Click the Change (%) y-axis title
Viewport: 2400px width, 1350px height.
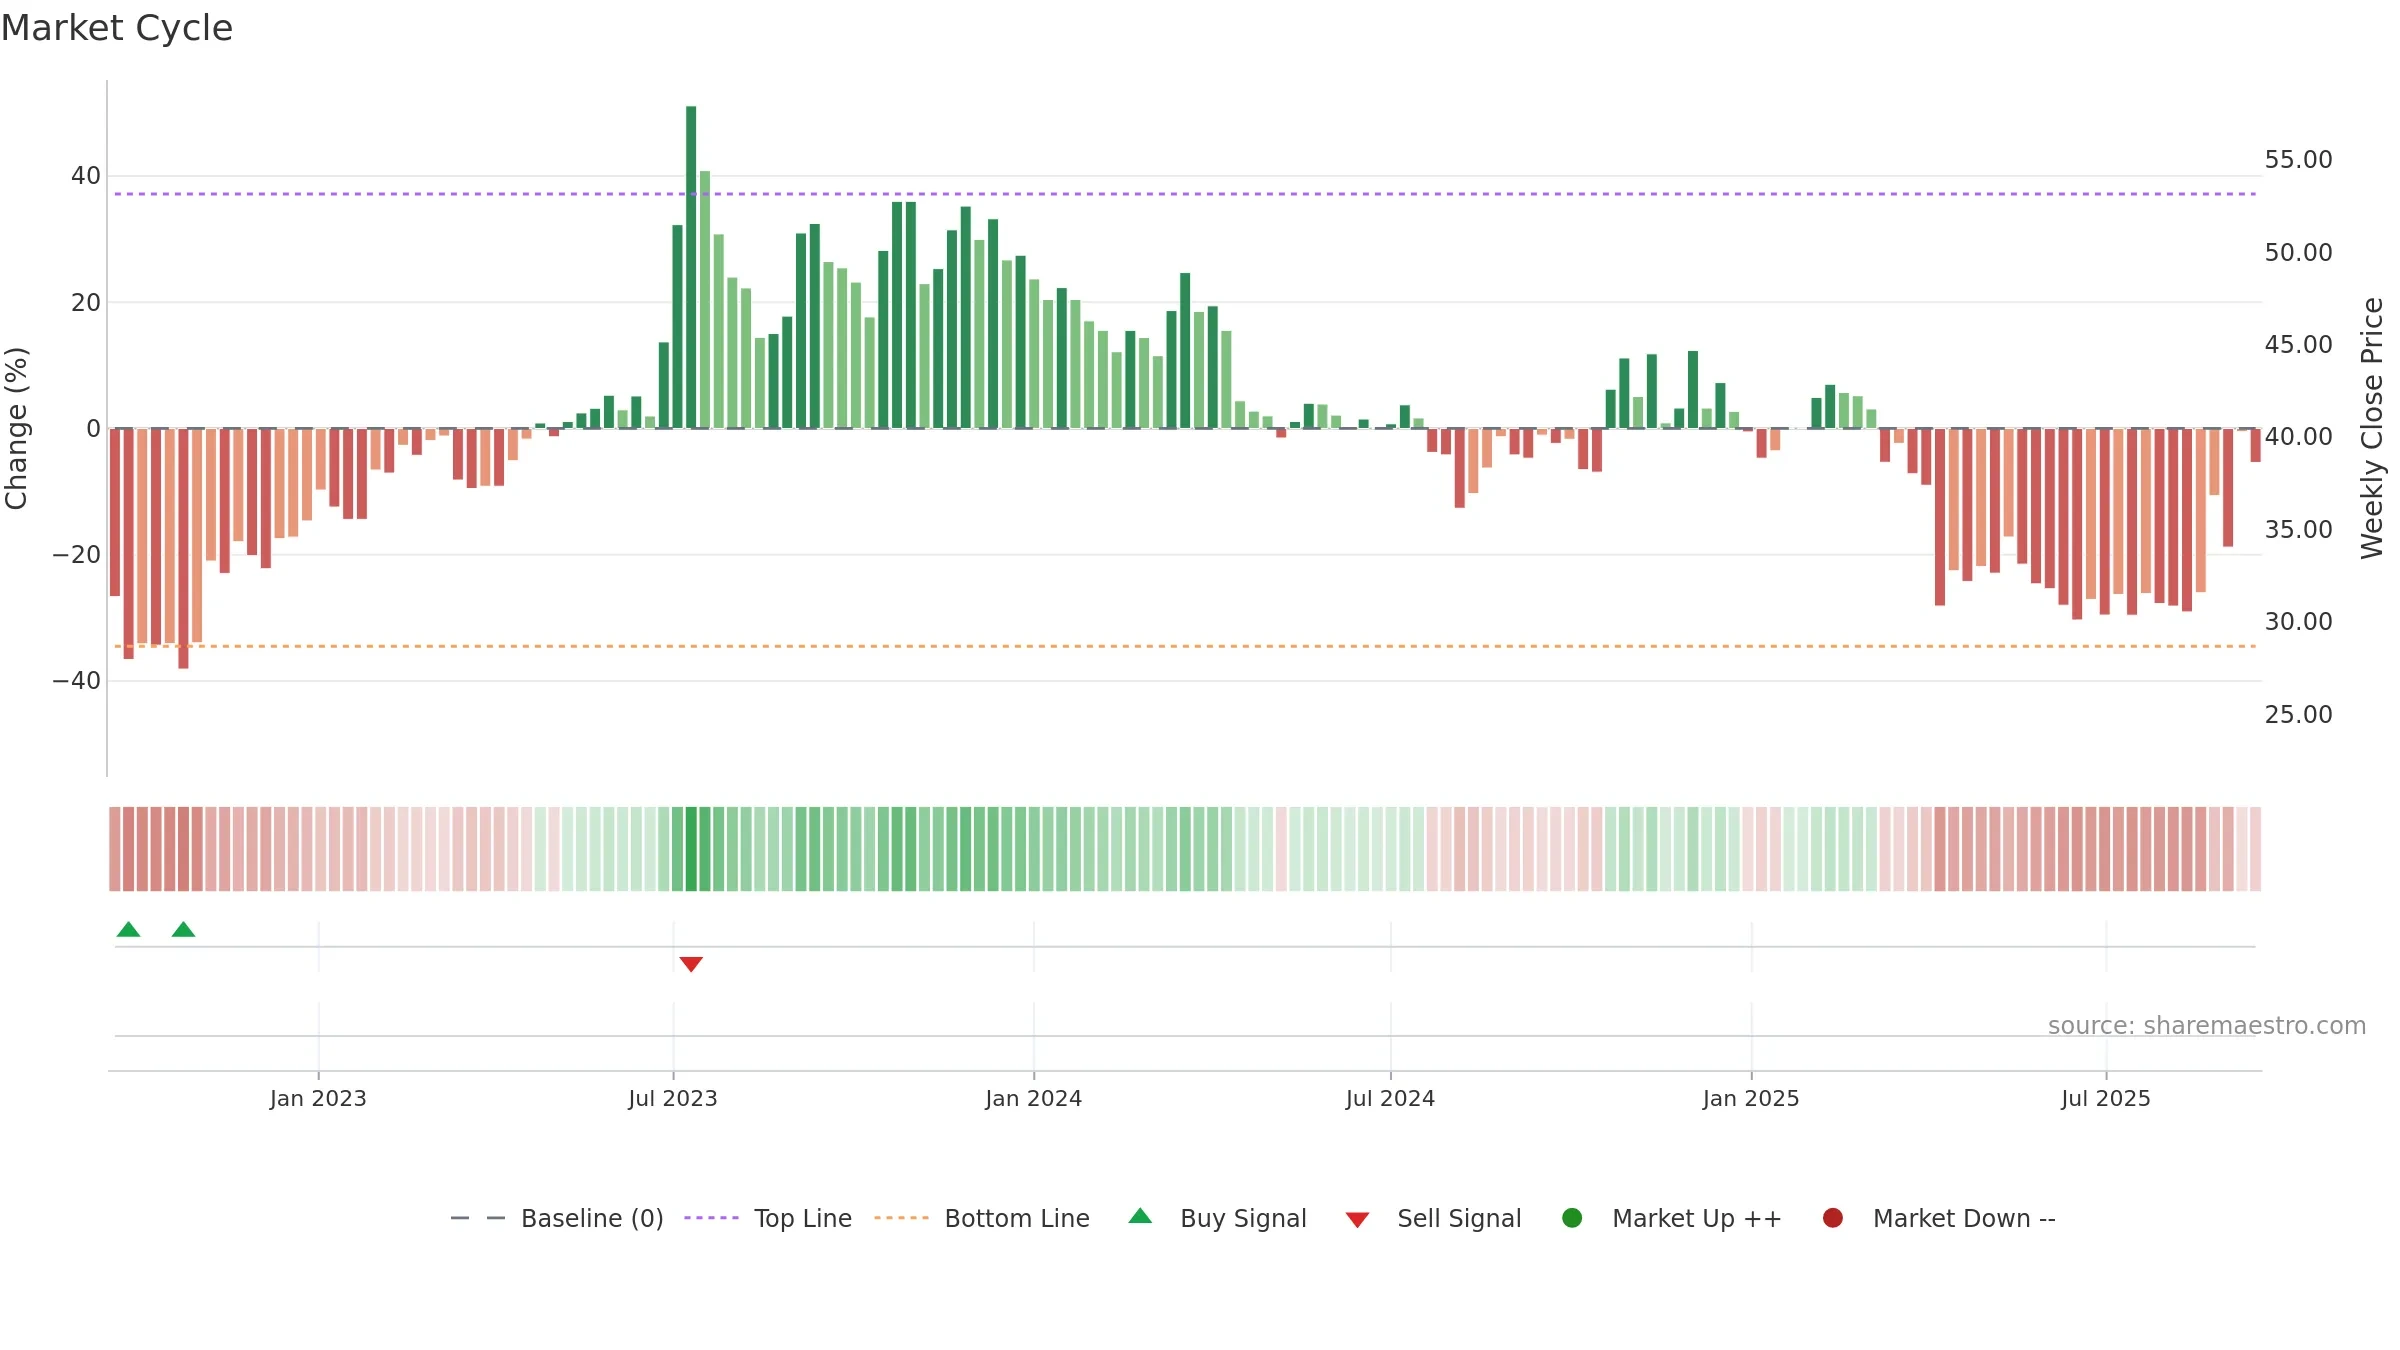[16, 428]
